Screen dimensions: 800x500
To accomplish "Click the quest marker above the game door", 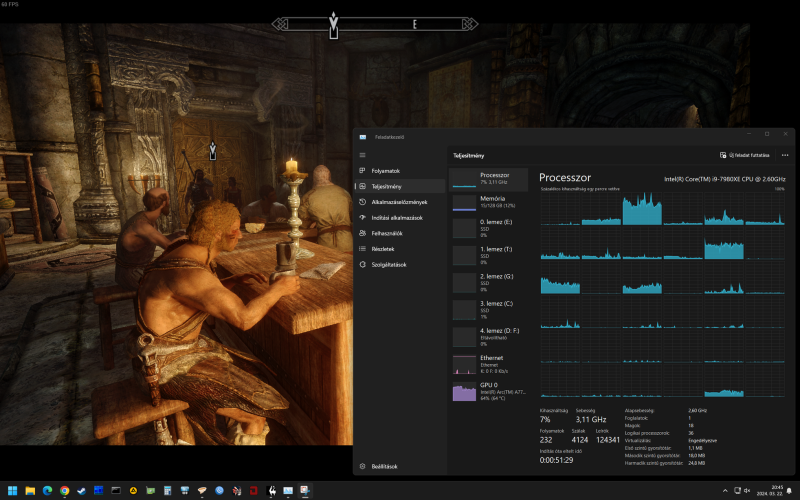I will tap(213, 151).
